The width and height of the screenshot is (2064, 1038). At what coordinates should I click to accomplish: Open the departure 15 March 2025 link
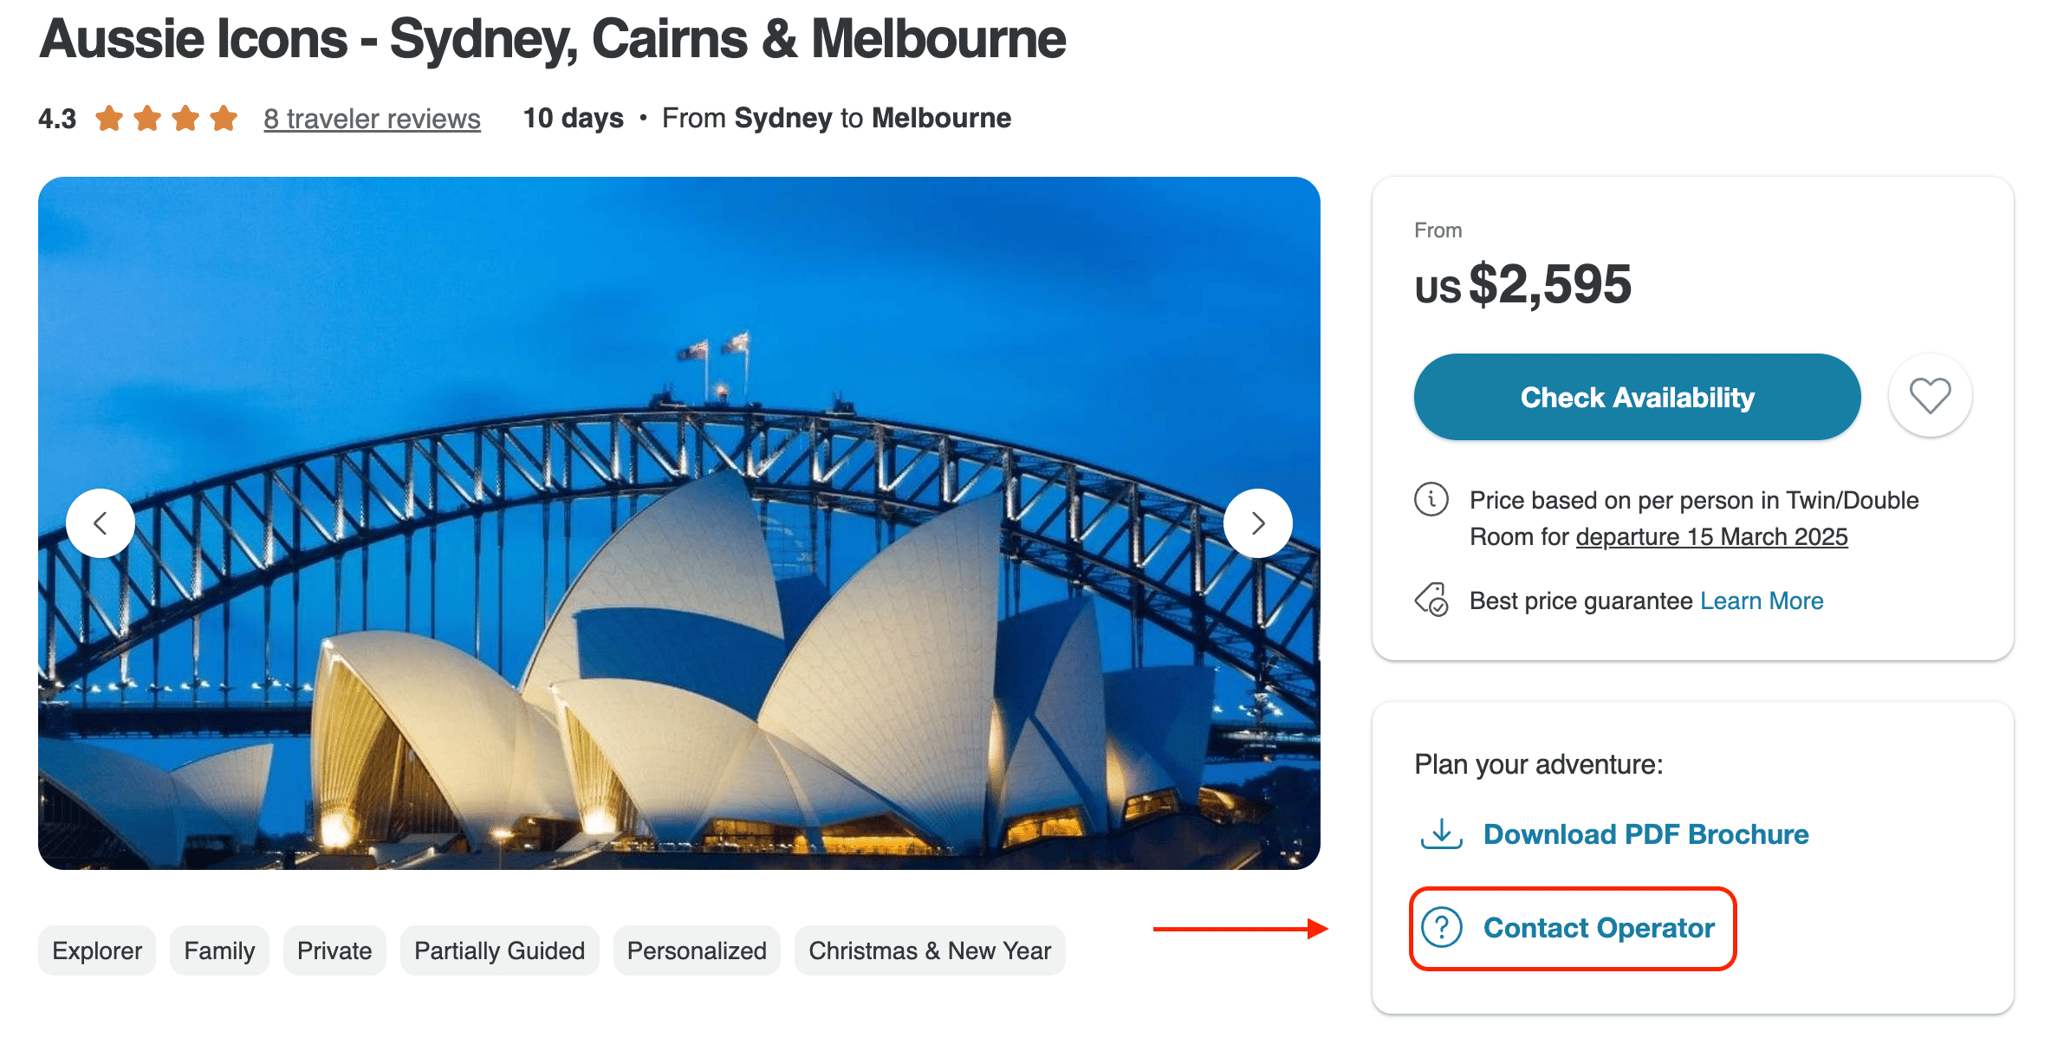tap(1711, 537)
